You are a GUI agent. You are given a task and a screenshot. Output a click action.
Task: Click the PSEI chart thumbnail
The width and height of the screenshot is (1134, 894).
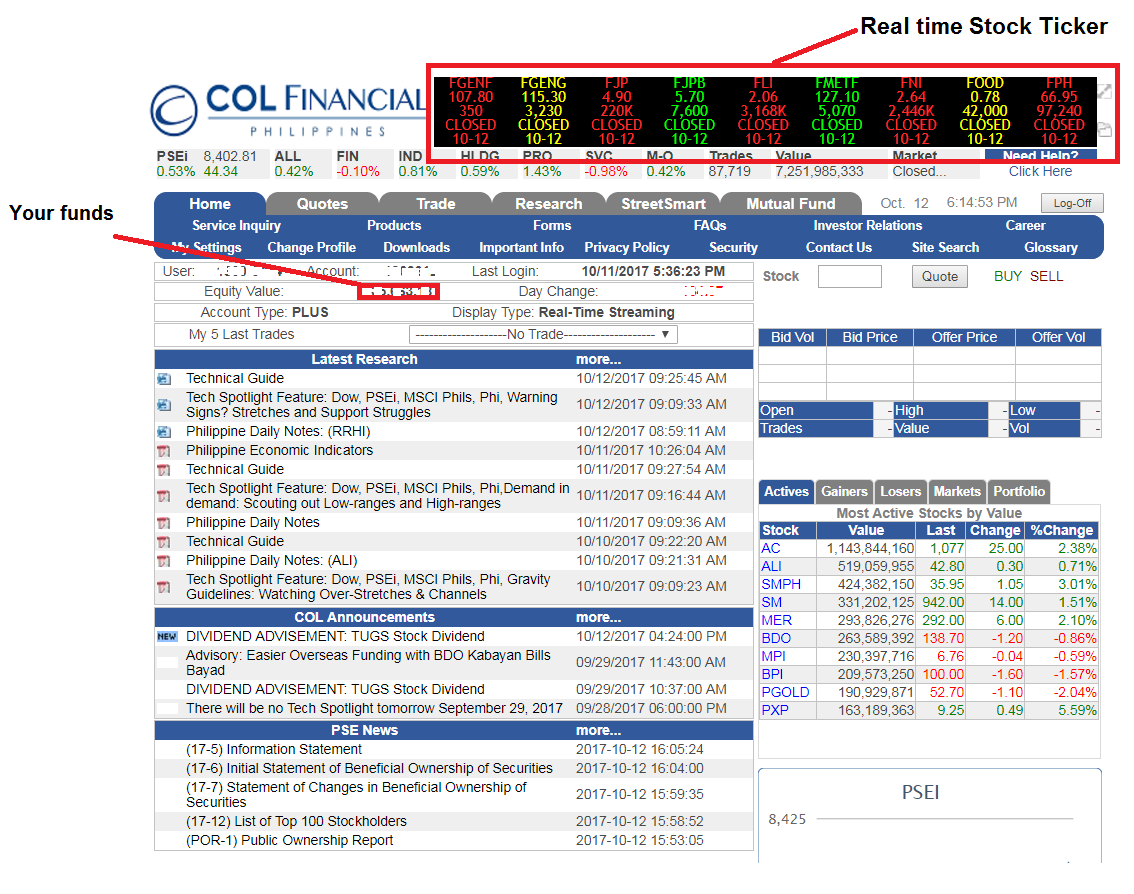929,816
